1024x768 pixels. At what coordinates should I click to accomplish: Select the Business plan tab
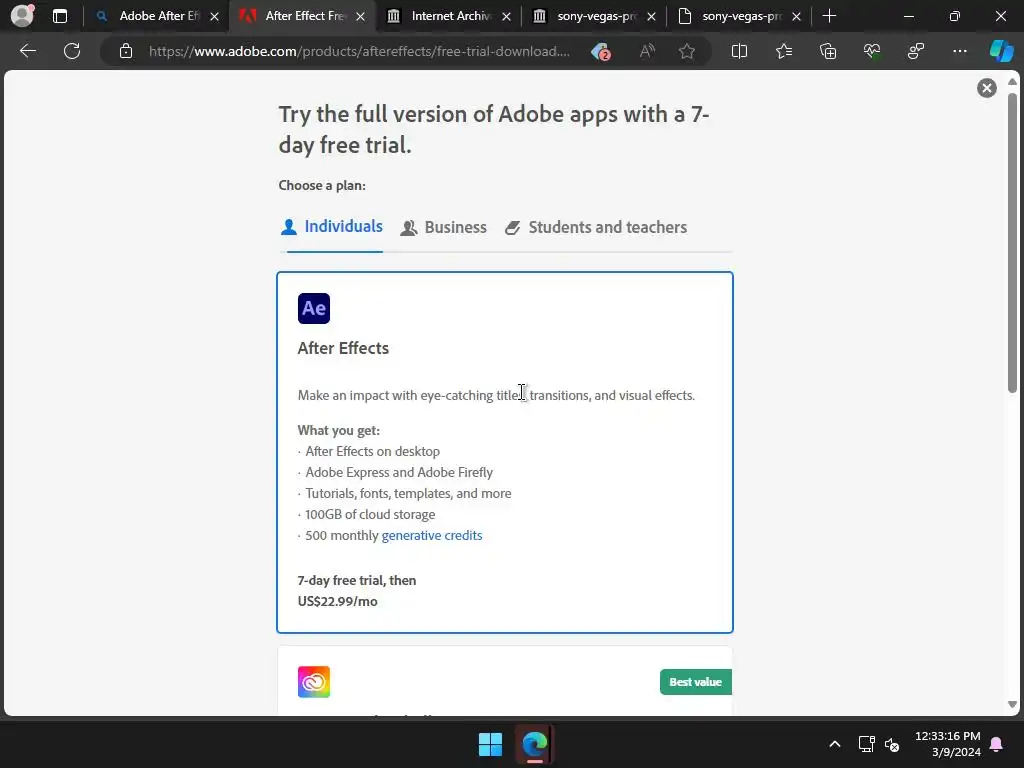[x=443, y=227]
